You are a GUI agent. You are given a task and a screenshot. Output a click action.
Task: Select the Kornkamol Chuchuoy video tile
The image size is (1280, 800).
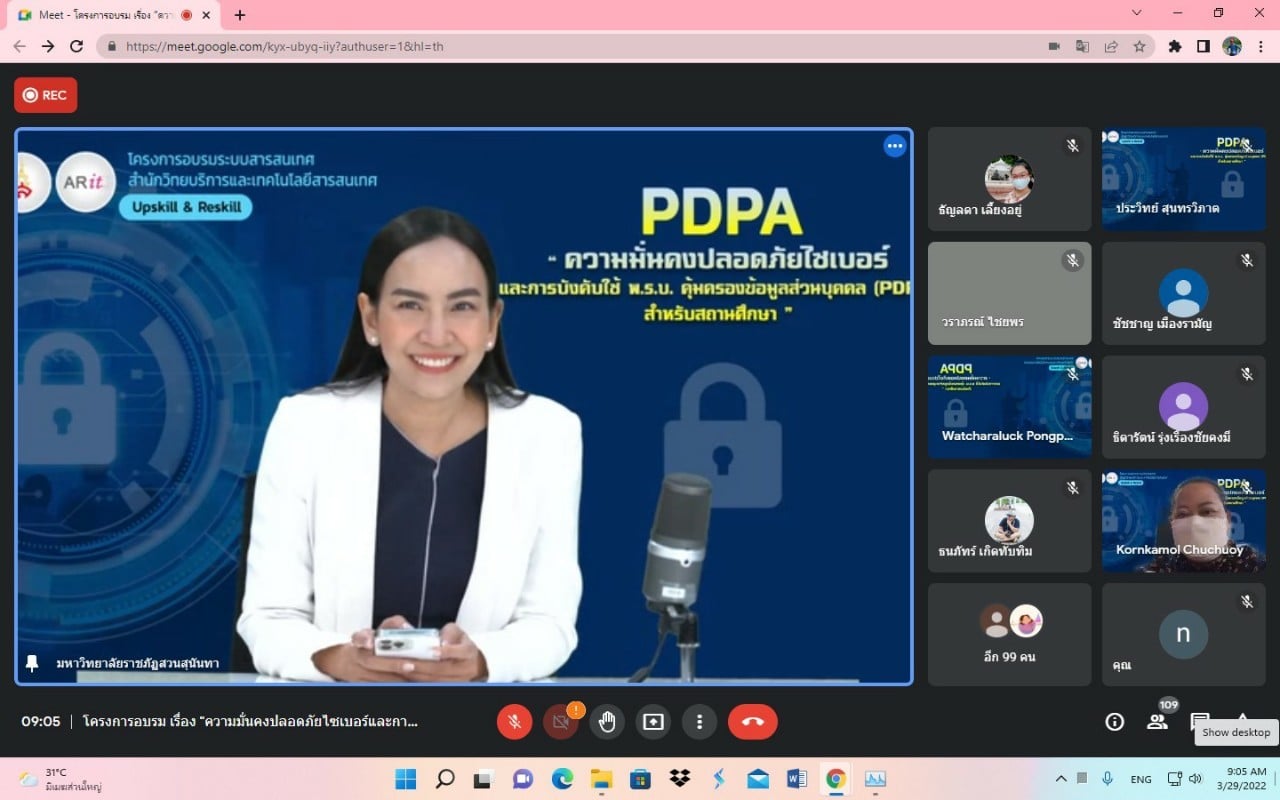pos(1183,521)
